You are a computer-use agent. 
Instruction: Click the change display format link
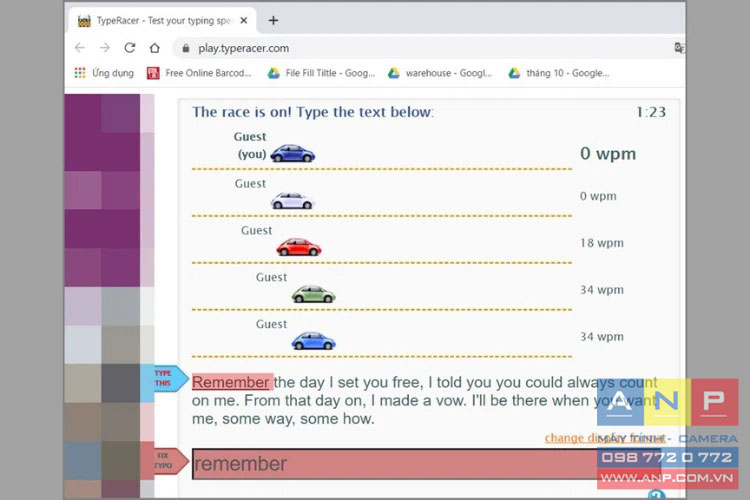click(605, 437)
